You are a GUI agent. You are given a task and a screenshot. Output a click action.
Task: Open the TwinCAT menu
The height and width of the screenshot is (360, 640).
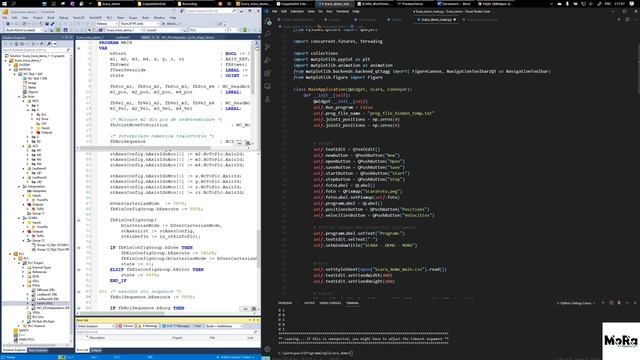click(x=78, y=18)
